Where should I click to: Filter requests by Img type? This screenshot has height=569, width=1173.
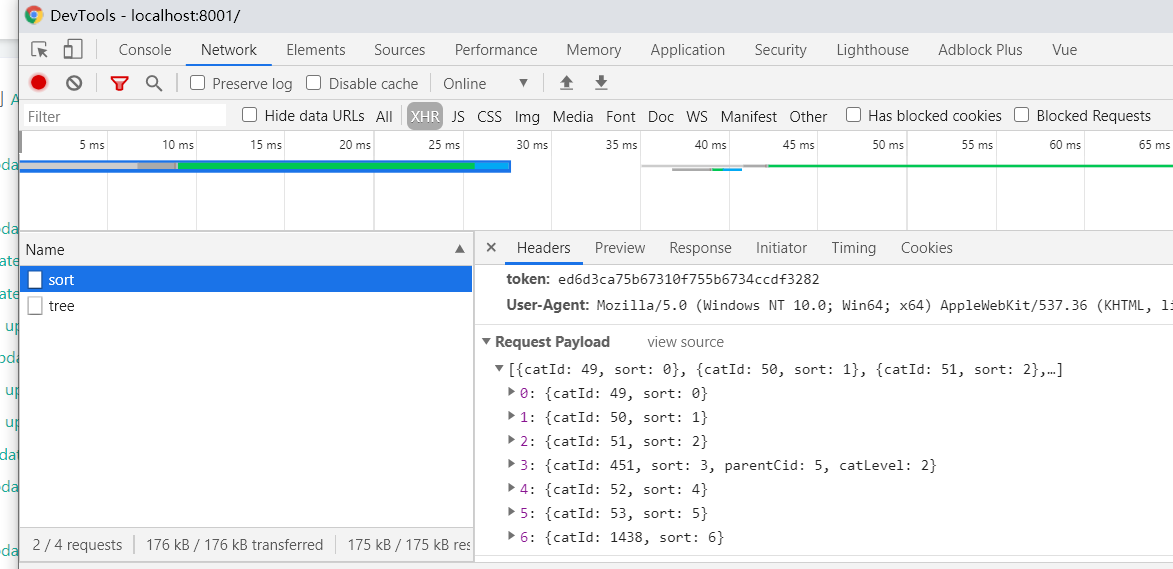coord(527,117)
